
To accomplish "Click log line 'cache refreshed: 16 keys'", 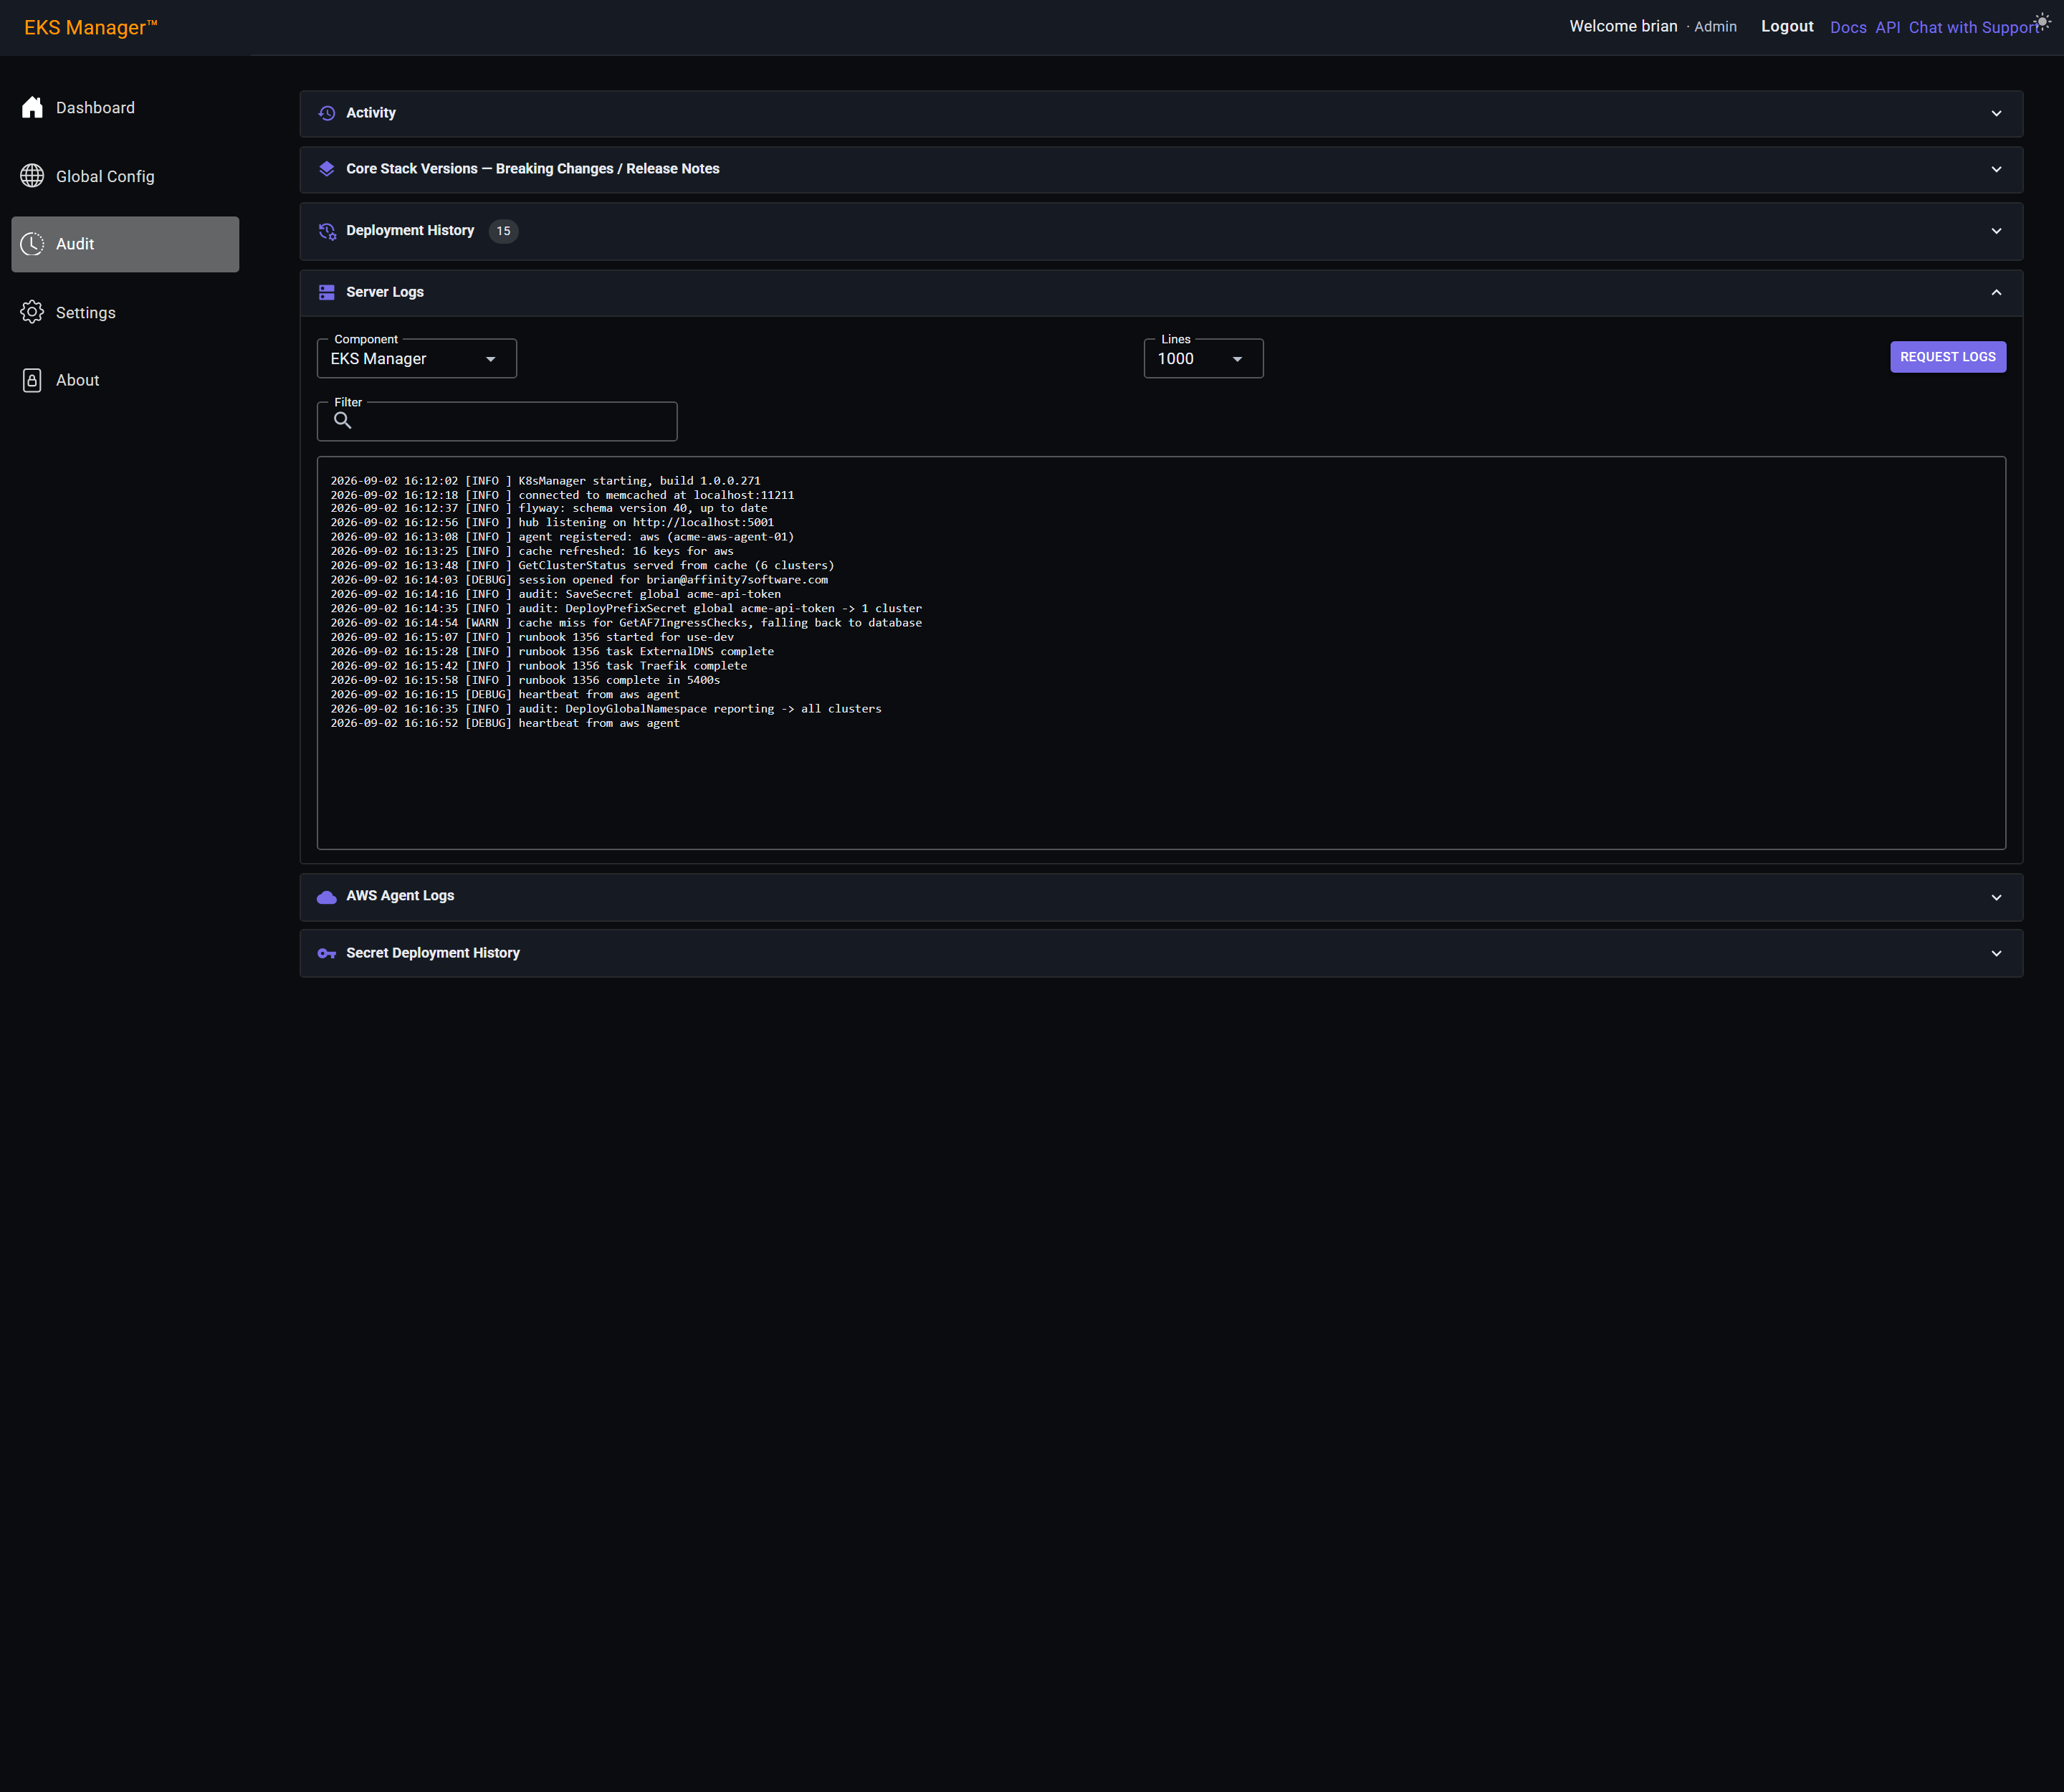I will pos(532,551).
